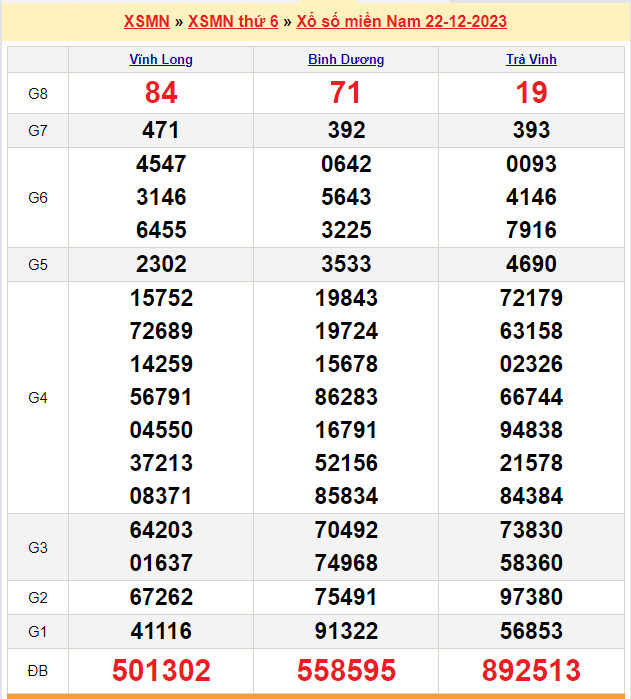Select Bình Dương special prize 558595
Viewport: 631px width, 699px height.
(x=346, y=669)
